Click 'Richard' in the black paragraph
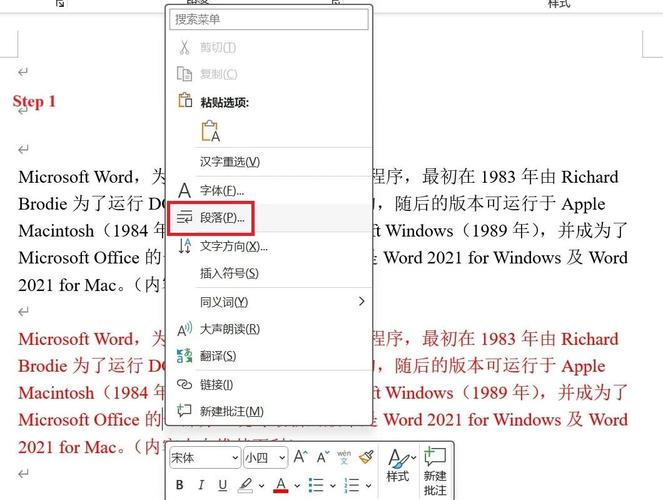Screen dimensions: 663x500 tap(589, 177)
